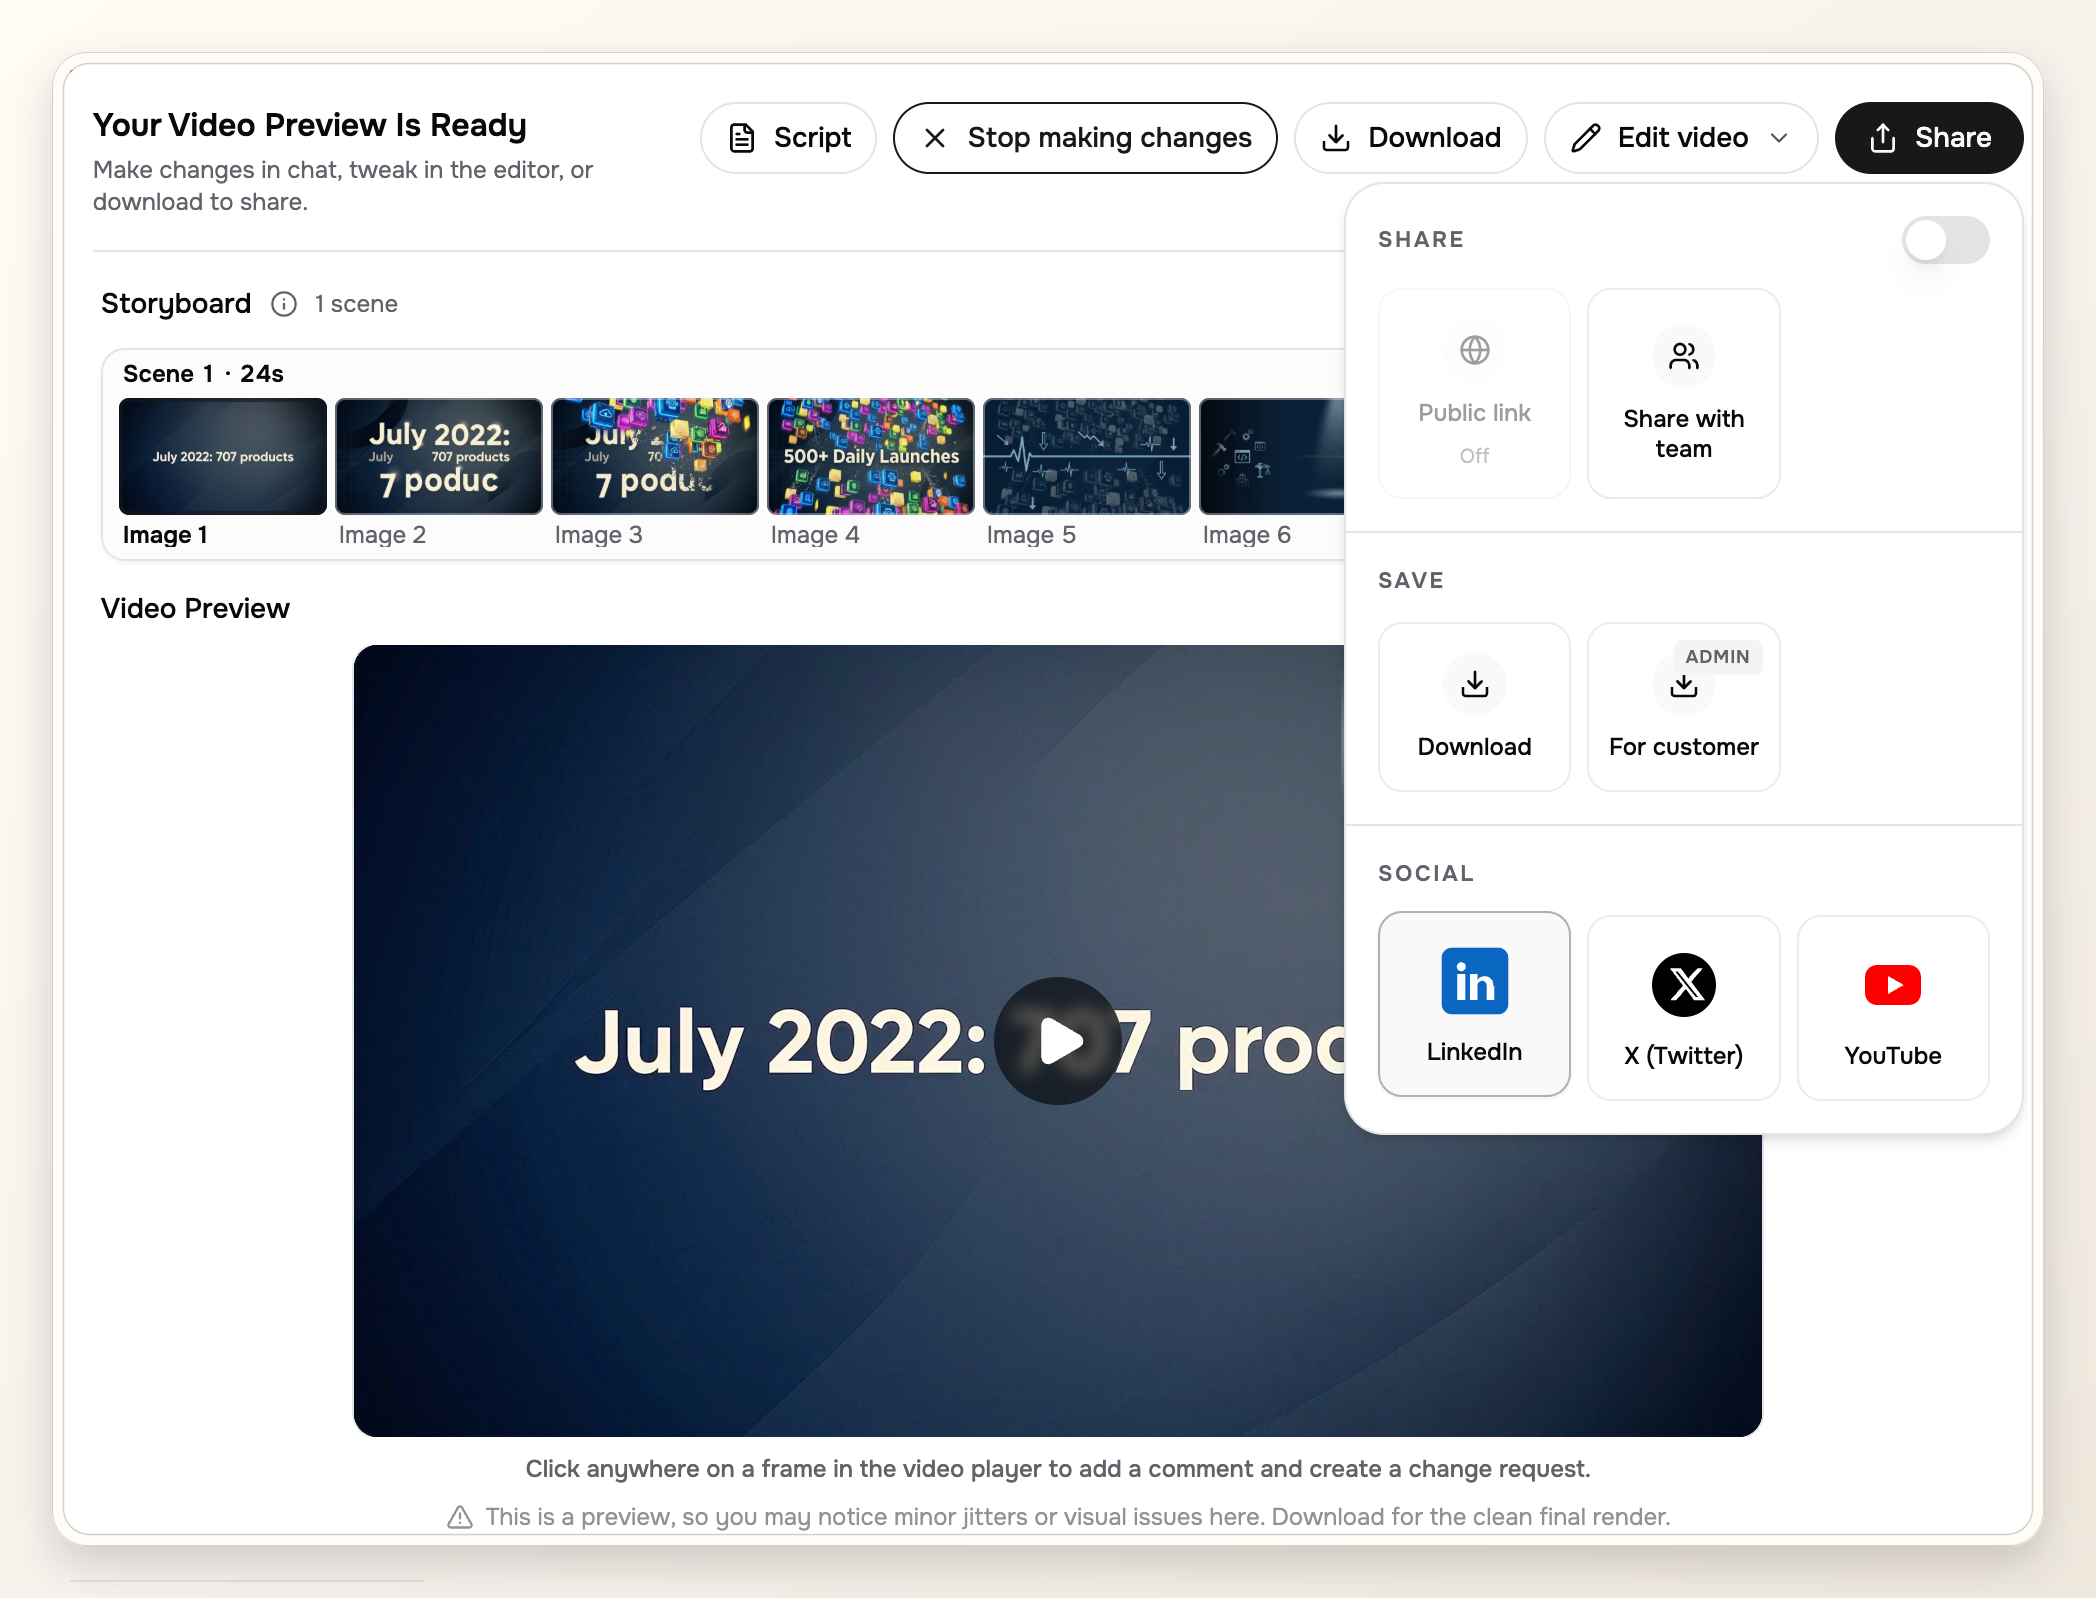Share video to X (Twitter)
The image size is (2096, 1598).
[x=1684, y=1008]
